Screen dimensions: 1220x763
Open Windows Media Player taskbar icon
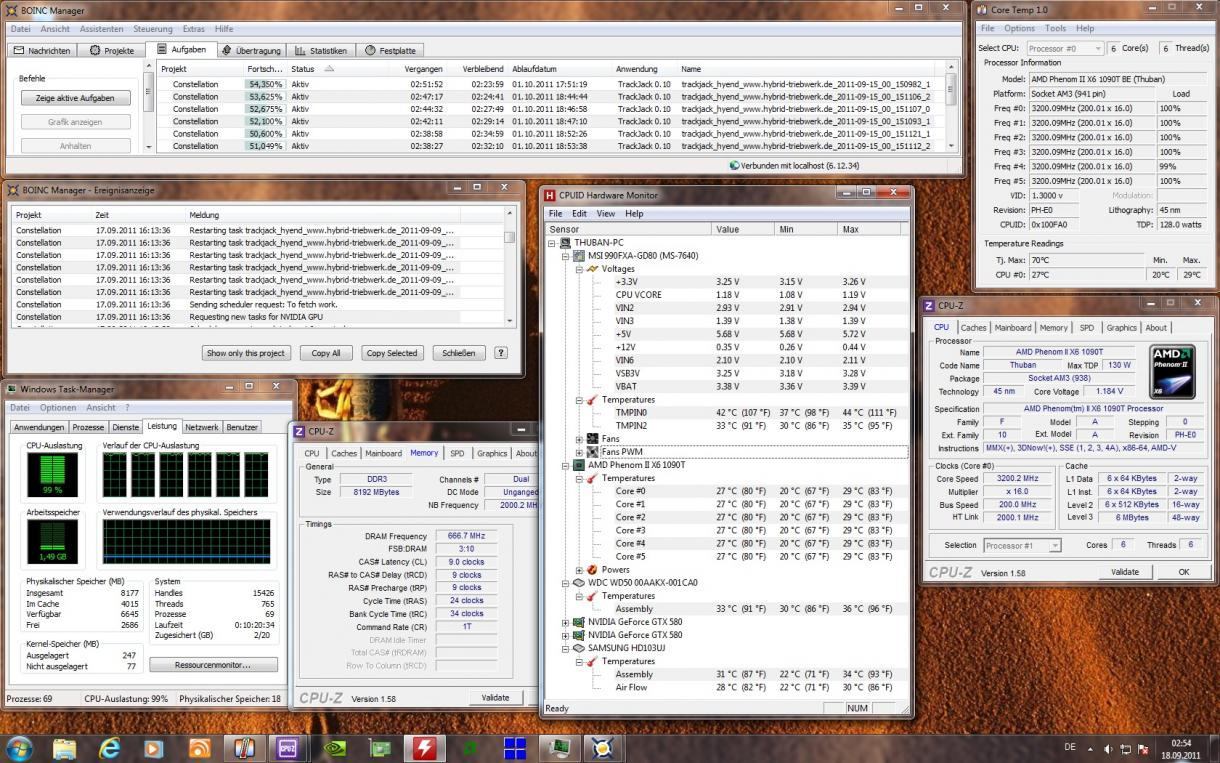154,748
